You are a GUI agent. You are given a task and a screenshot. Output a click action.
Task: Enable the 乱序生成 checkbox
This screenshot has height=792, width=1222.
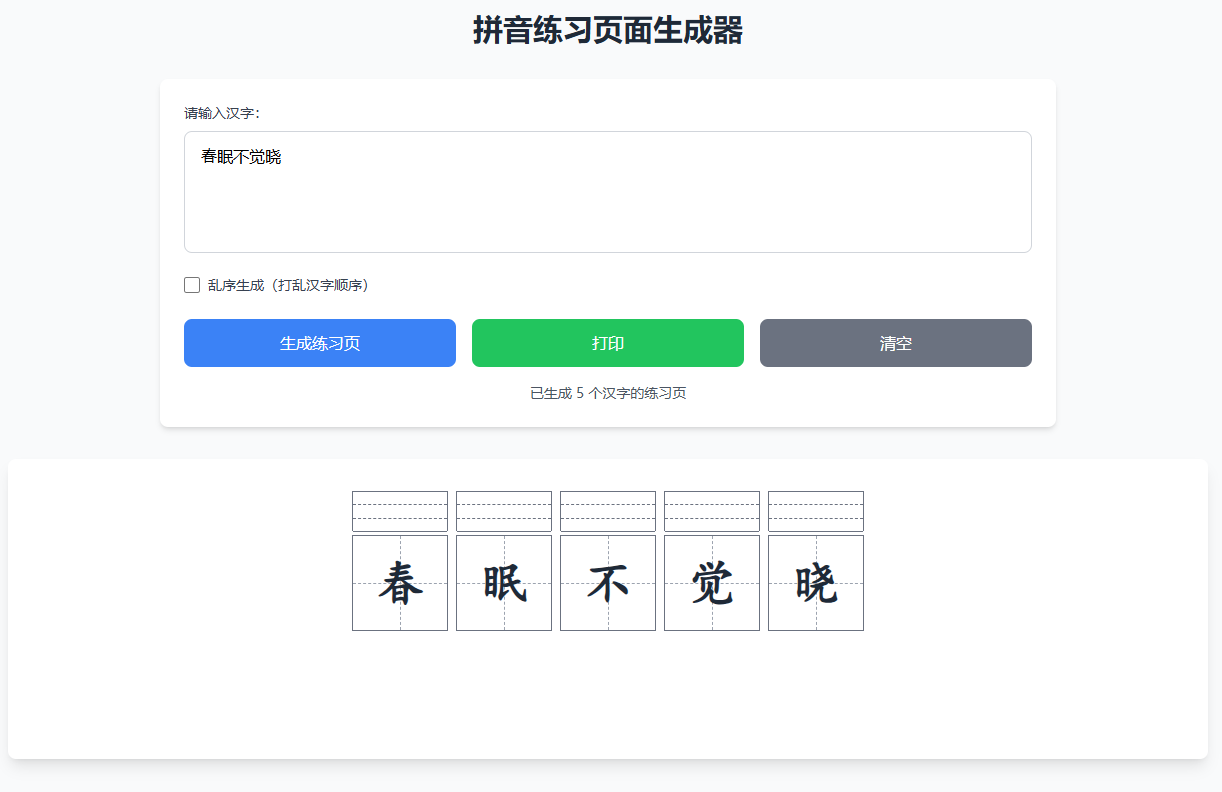(x=191, y=285)
